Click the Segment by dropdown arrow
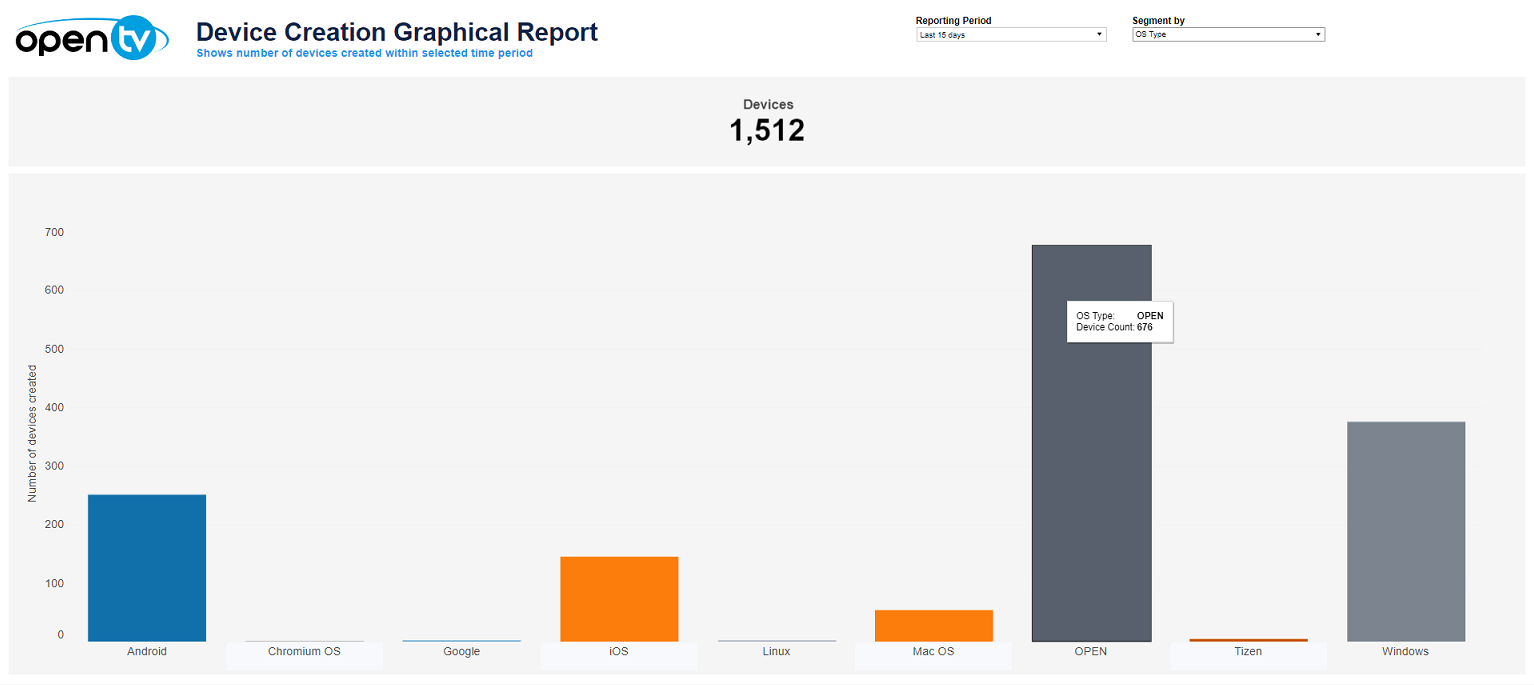The image size is (1534, 685). click(1318, 35)
